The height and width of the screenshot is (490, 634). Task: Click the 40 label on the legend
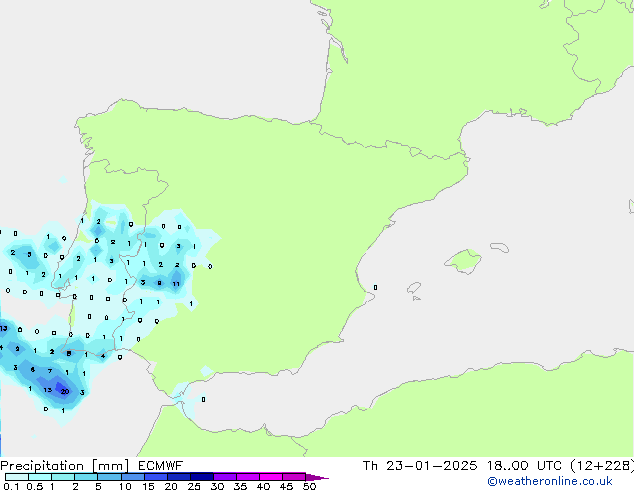263,487
